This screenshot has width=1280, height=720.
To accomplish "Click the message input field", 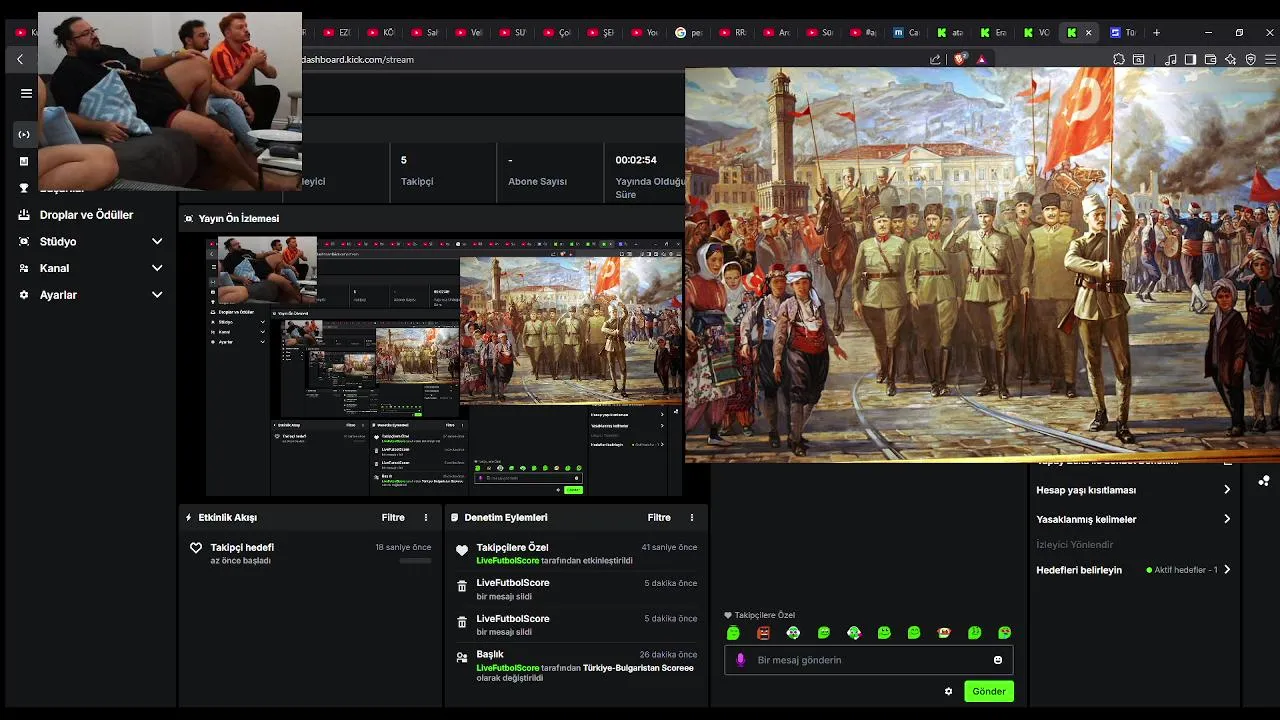I will 868,660.
